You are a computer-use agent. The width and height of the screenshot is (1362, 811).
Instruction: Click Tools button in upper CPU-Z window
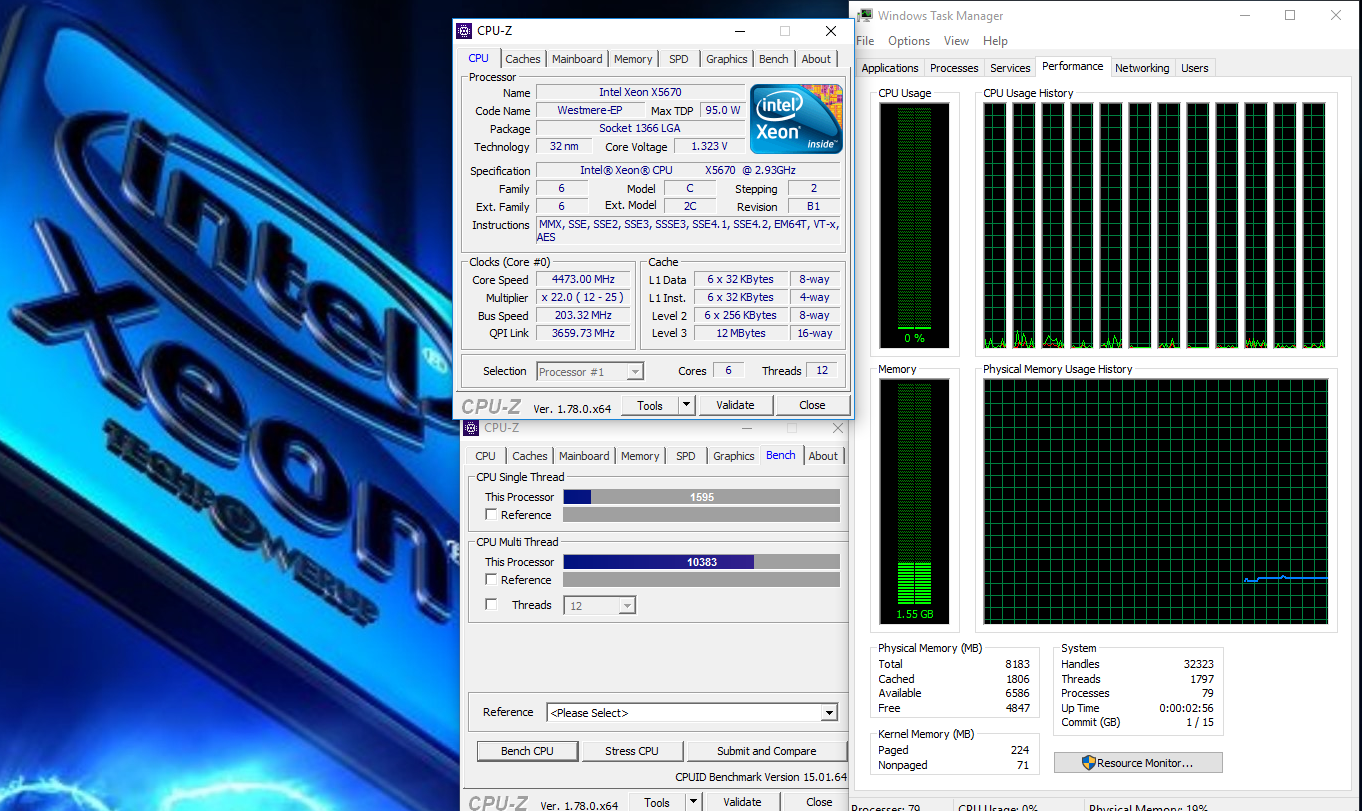[650, 405]
